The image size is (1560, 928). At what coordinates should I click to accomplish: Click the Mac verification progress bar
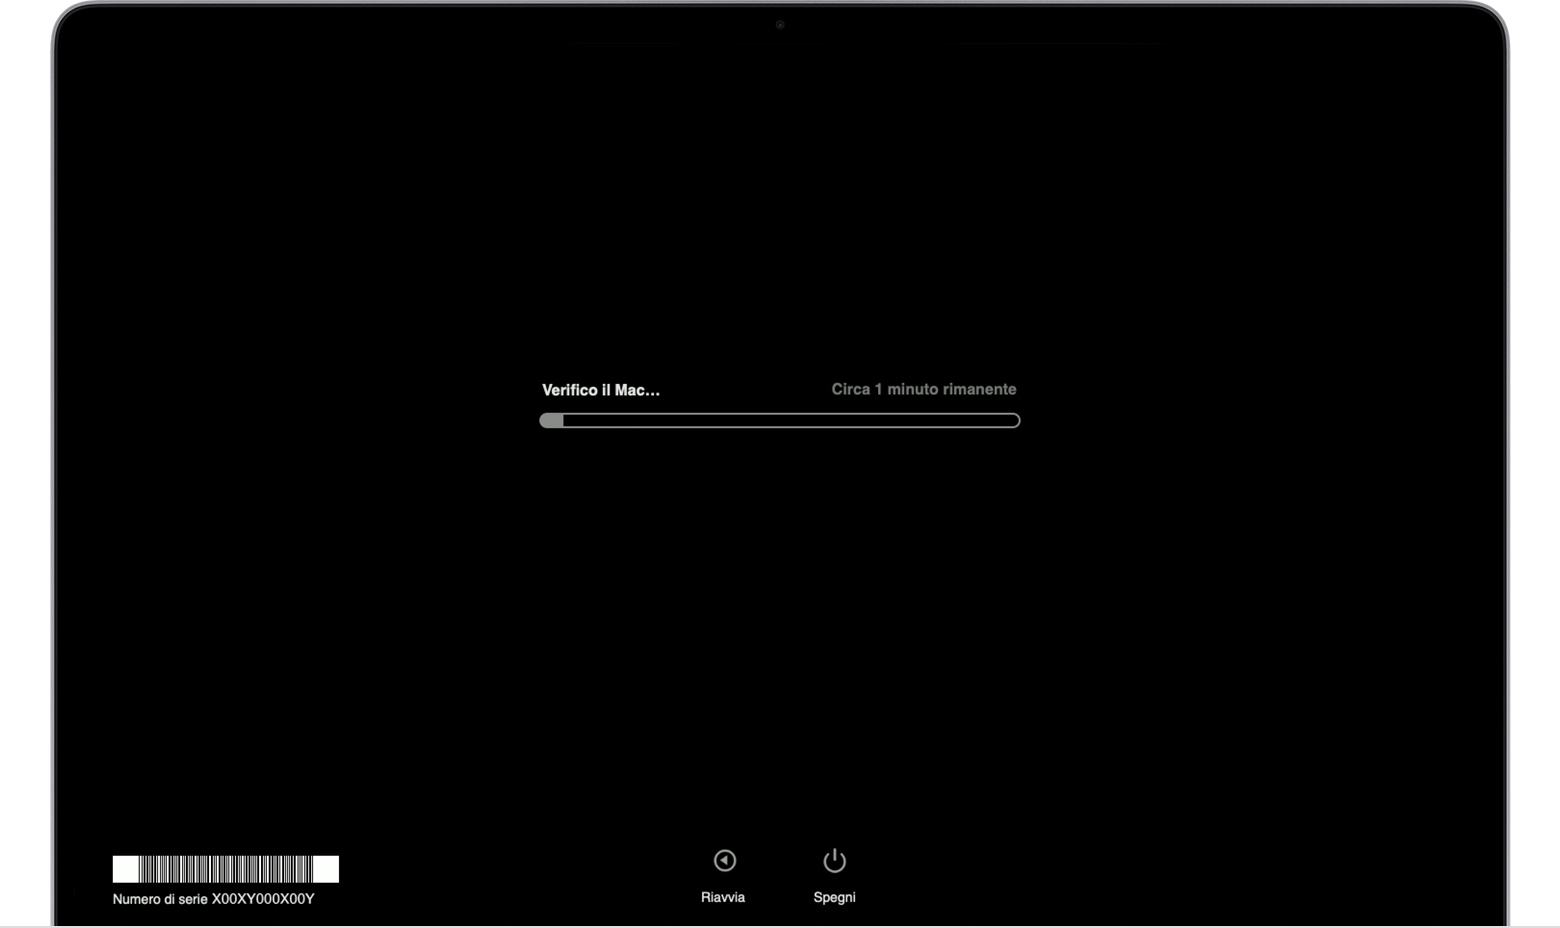click(x=780, y=421)
